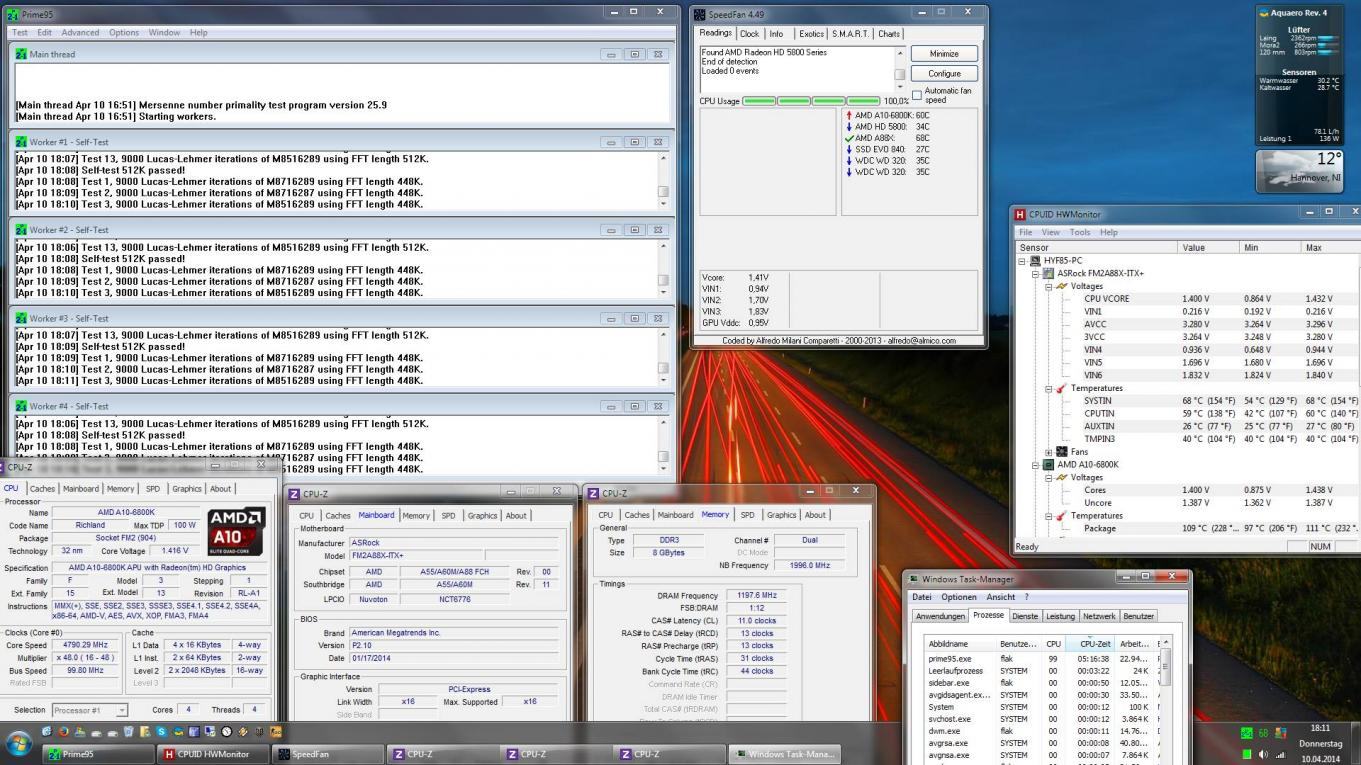Click the Windows Task-Manager title icon

tap(913, 580)
